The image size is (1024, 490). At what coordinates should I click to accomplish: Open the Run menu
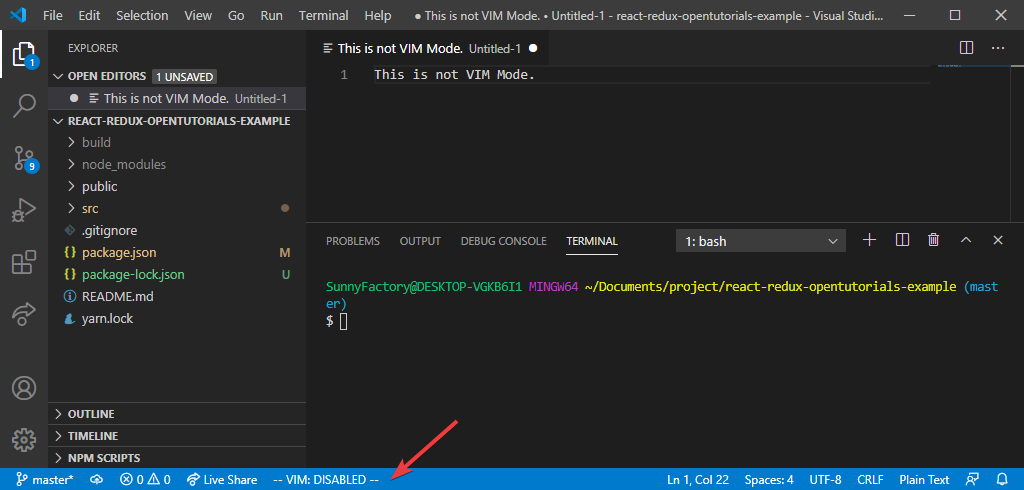[x=272, y=15]
